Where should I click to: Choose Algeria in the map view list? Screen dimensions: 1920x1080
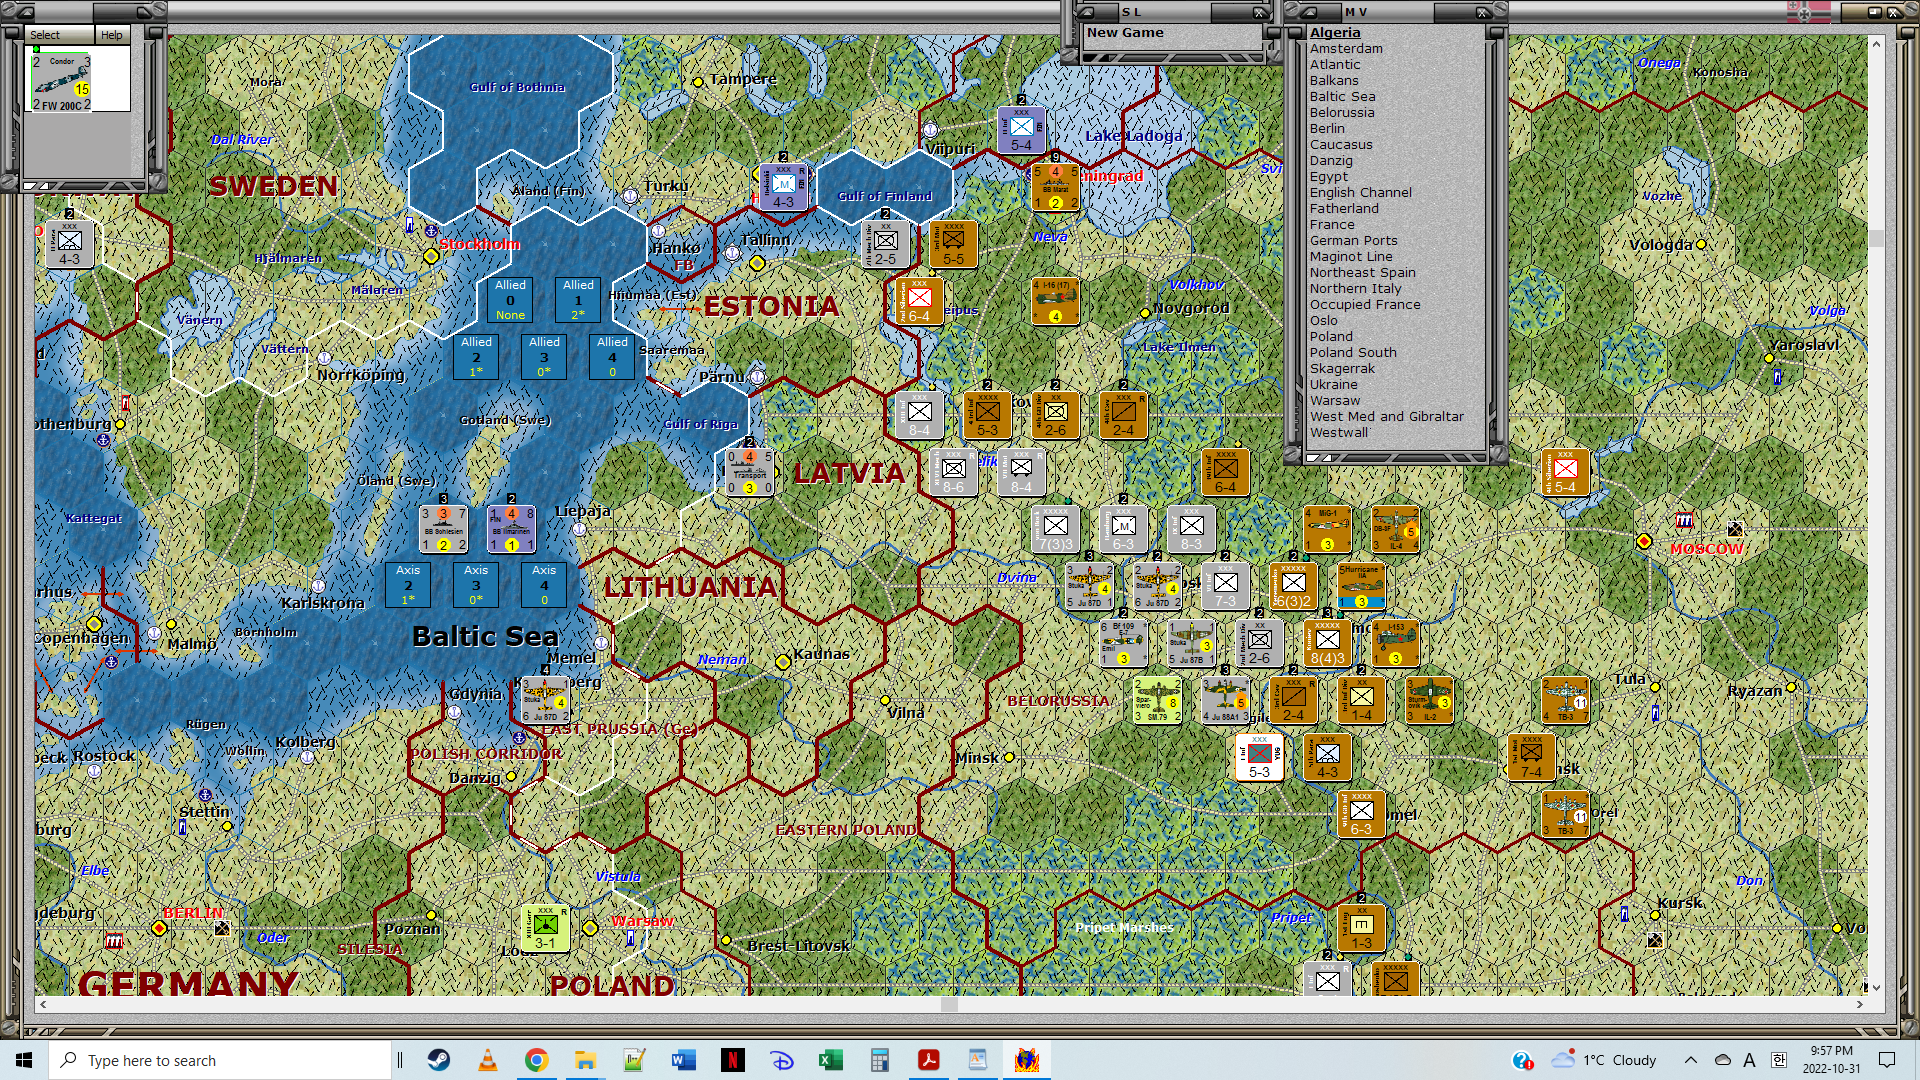click(1335, 32)
